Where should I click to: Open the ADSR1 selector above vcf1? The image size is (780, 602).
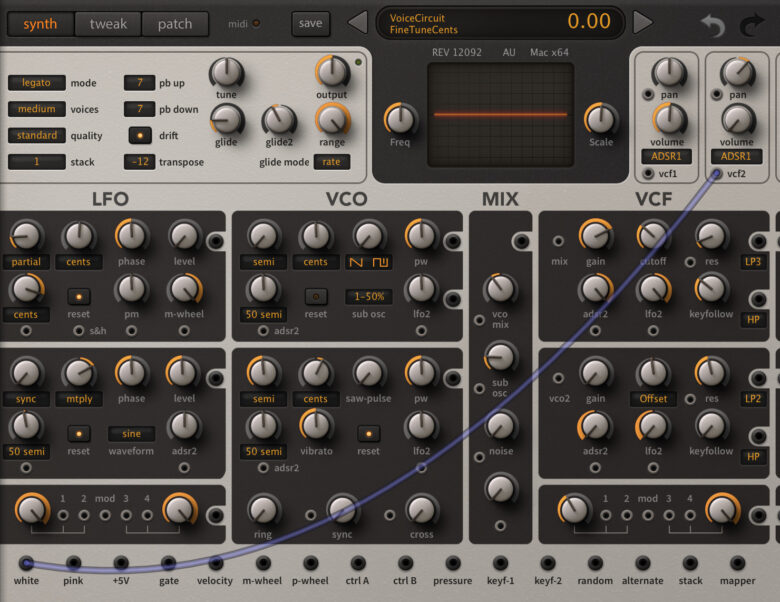click(x=667, y=156)
